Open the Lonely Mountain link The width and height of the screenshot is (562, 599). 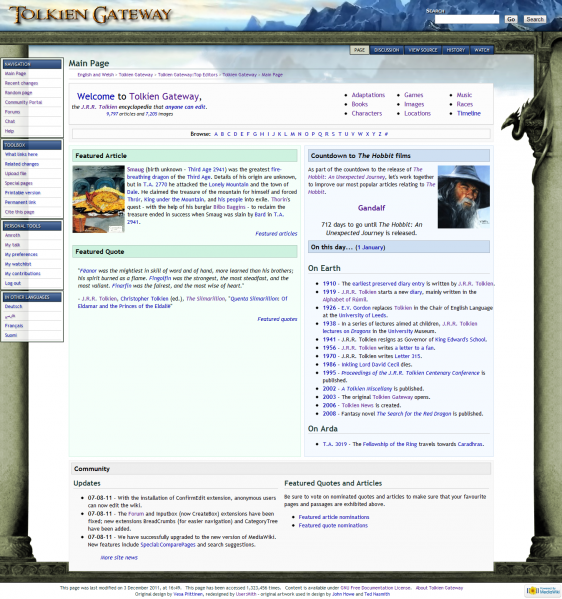tap(228, 185)
